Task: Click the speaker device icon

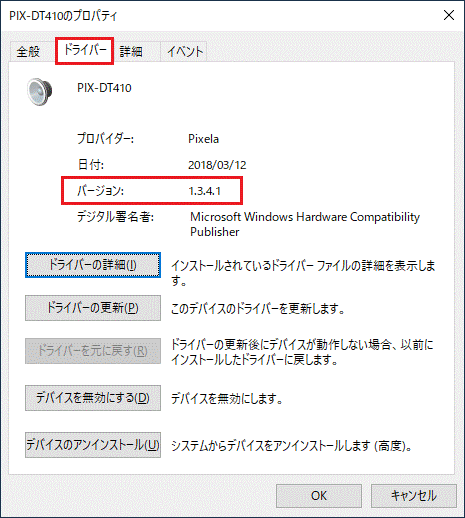Action: point(40,92)
